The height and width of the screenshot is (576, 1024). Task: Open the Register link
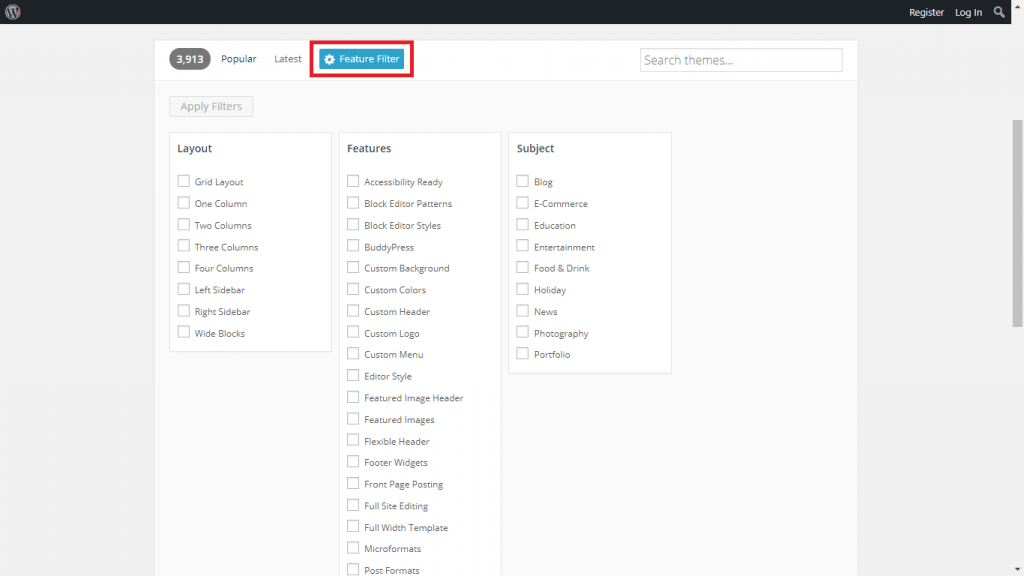point(926,12)
